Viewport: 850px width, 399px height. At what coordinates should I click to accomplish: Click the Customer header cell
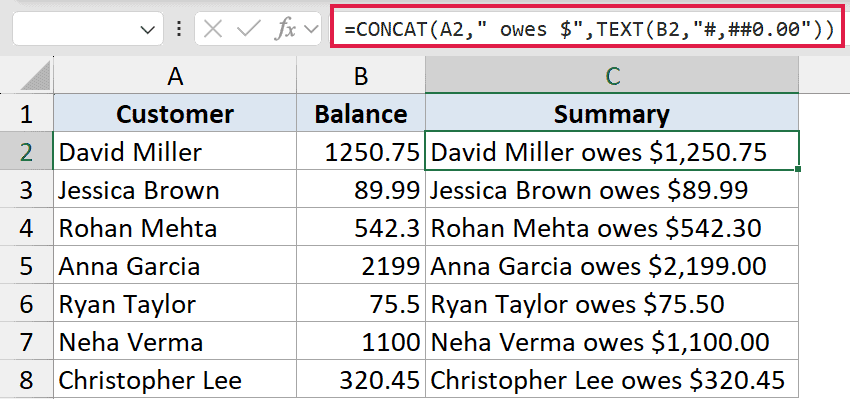click(175, 114)
